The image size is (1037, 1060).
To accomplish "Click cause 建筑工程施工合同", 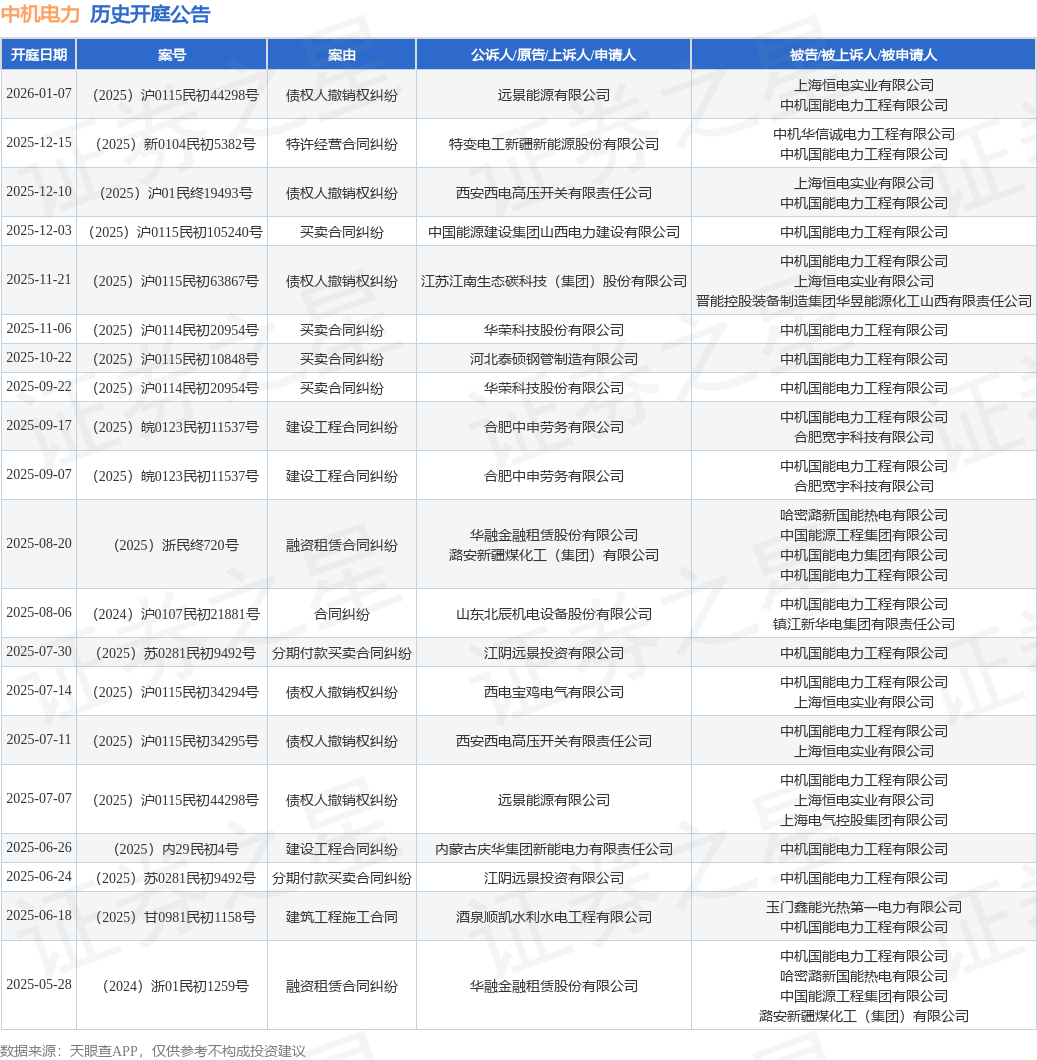I will pos(341,918).
